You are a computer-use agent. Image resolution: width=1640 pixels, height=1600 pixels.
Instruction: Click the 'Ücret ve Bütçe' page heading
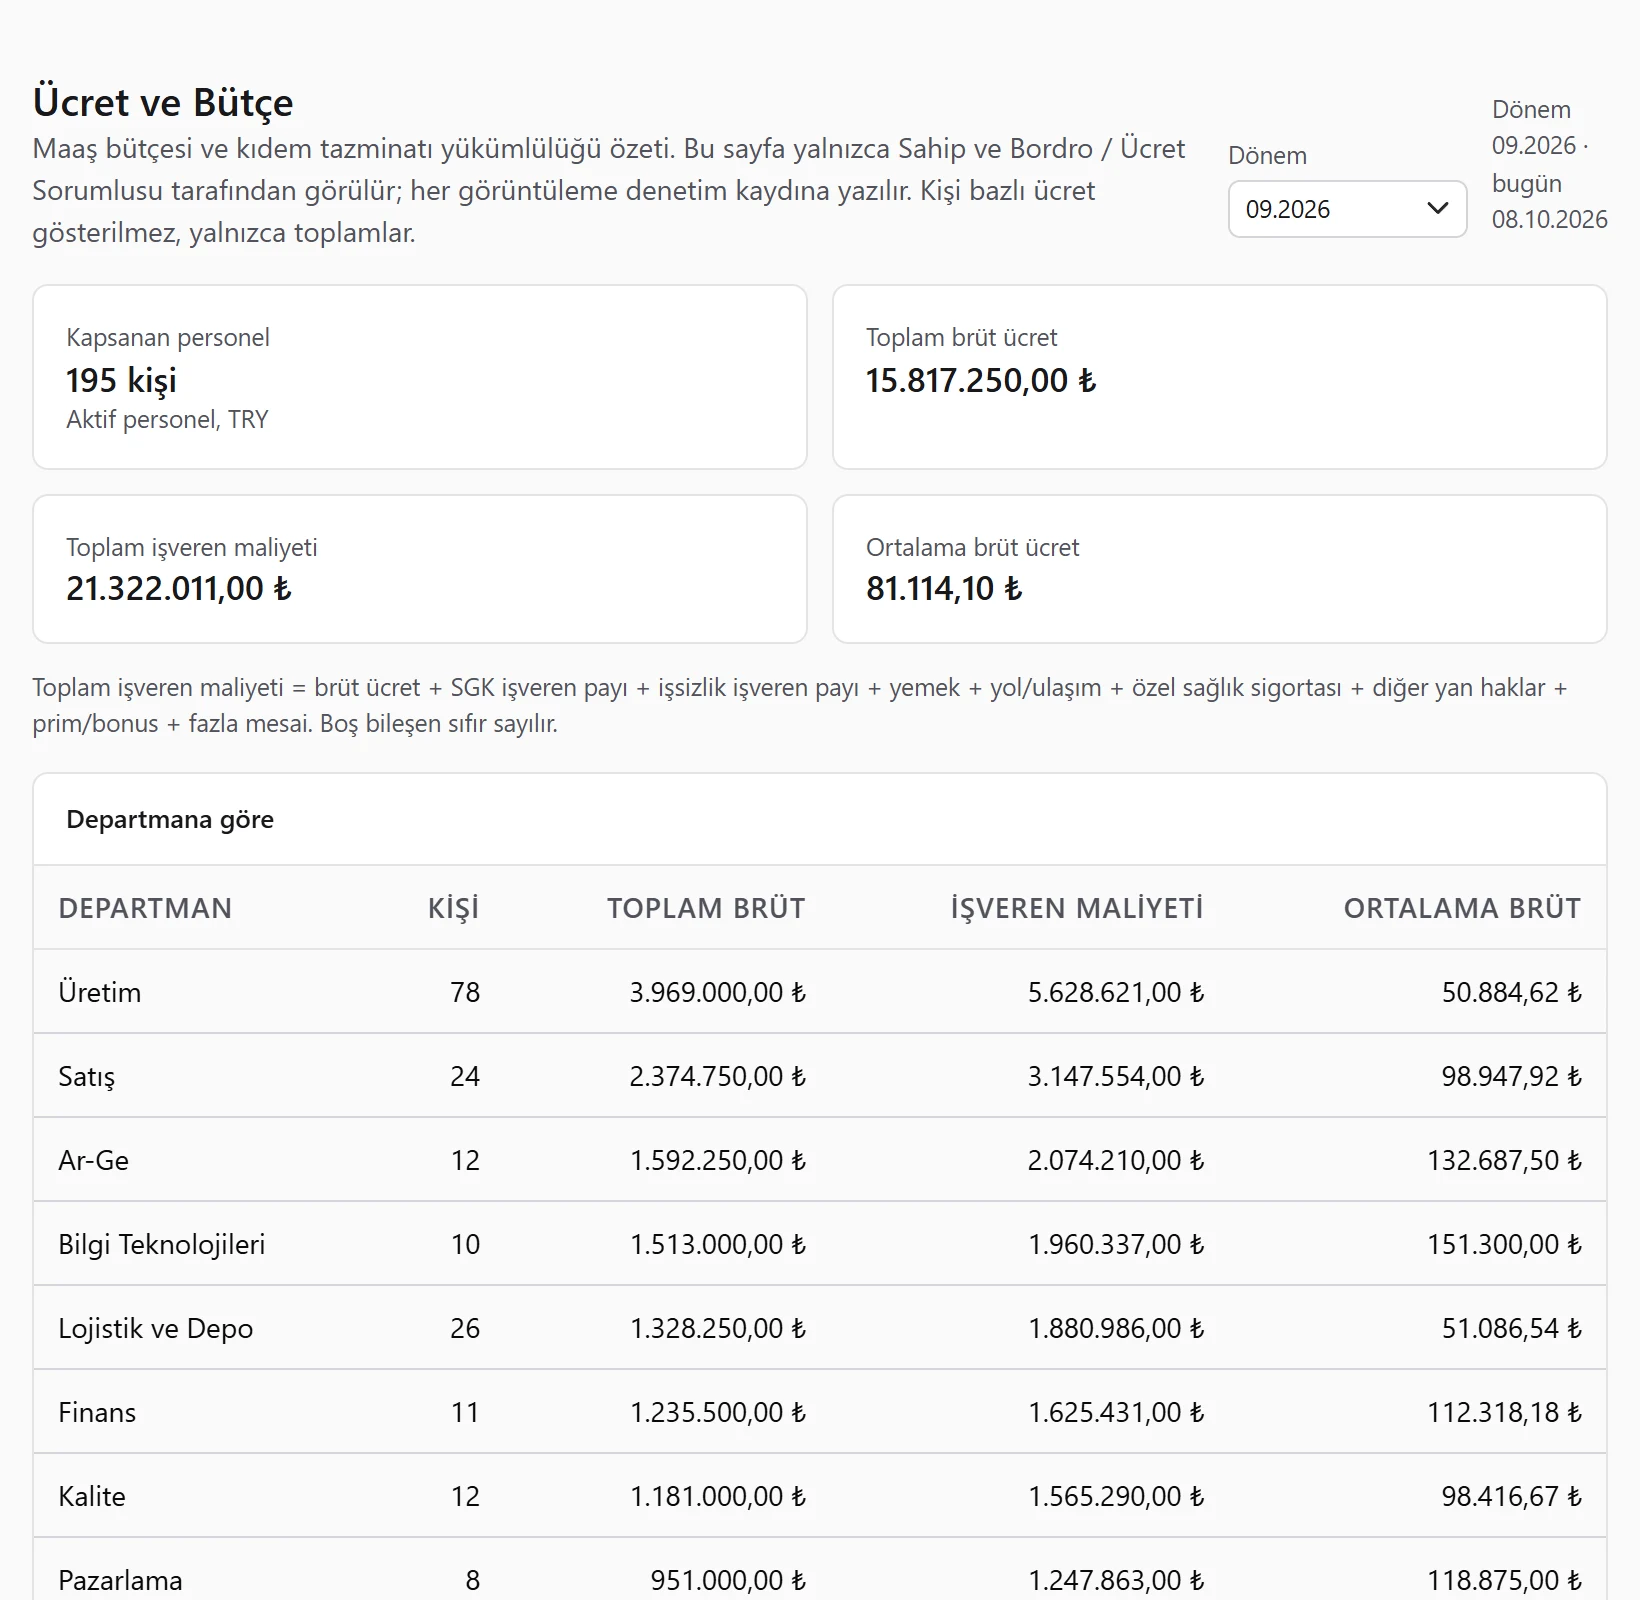[163, 103]
